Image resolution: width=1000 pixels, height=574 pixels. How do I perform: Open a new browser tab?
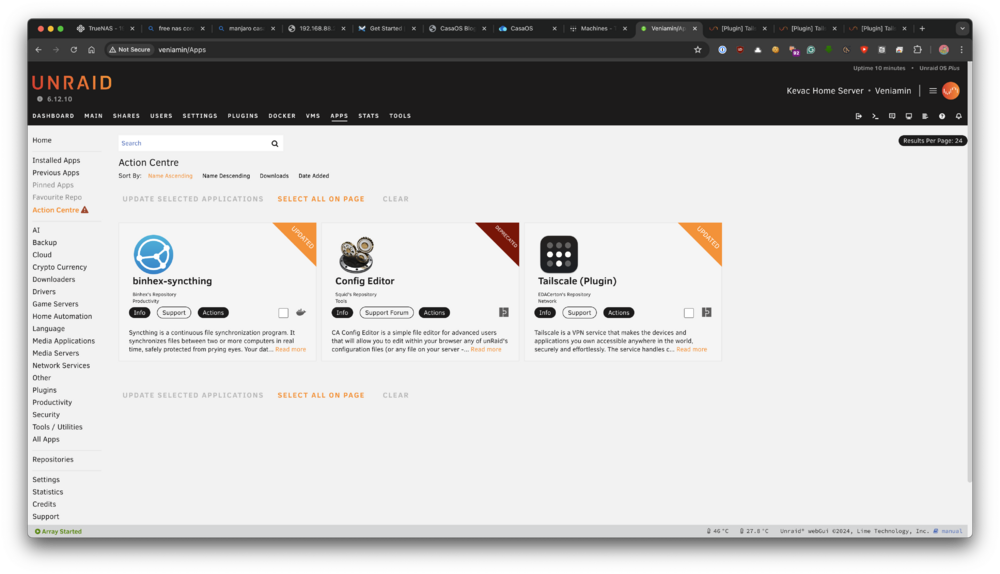click(x=922, y=28)
